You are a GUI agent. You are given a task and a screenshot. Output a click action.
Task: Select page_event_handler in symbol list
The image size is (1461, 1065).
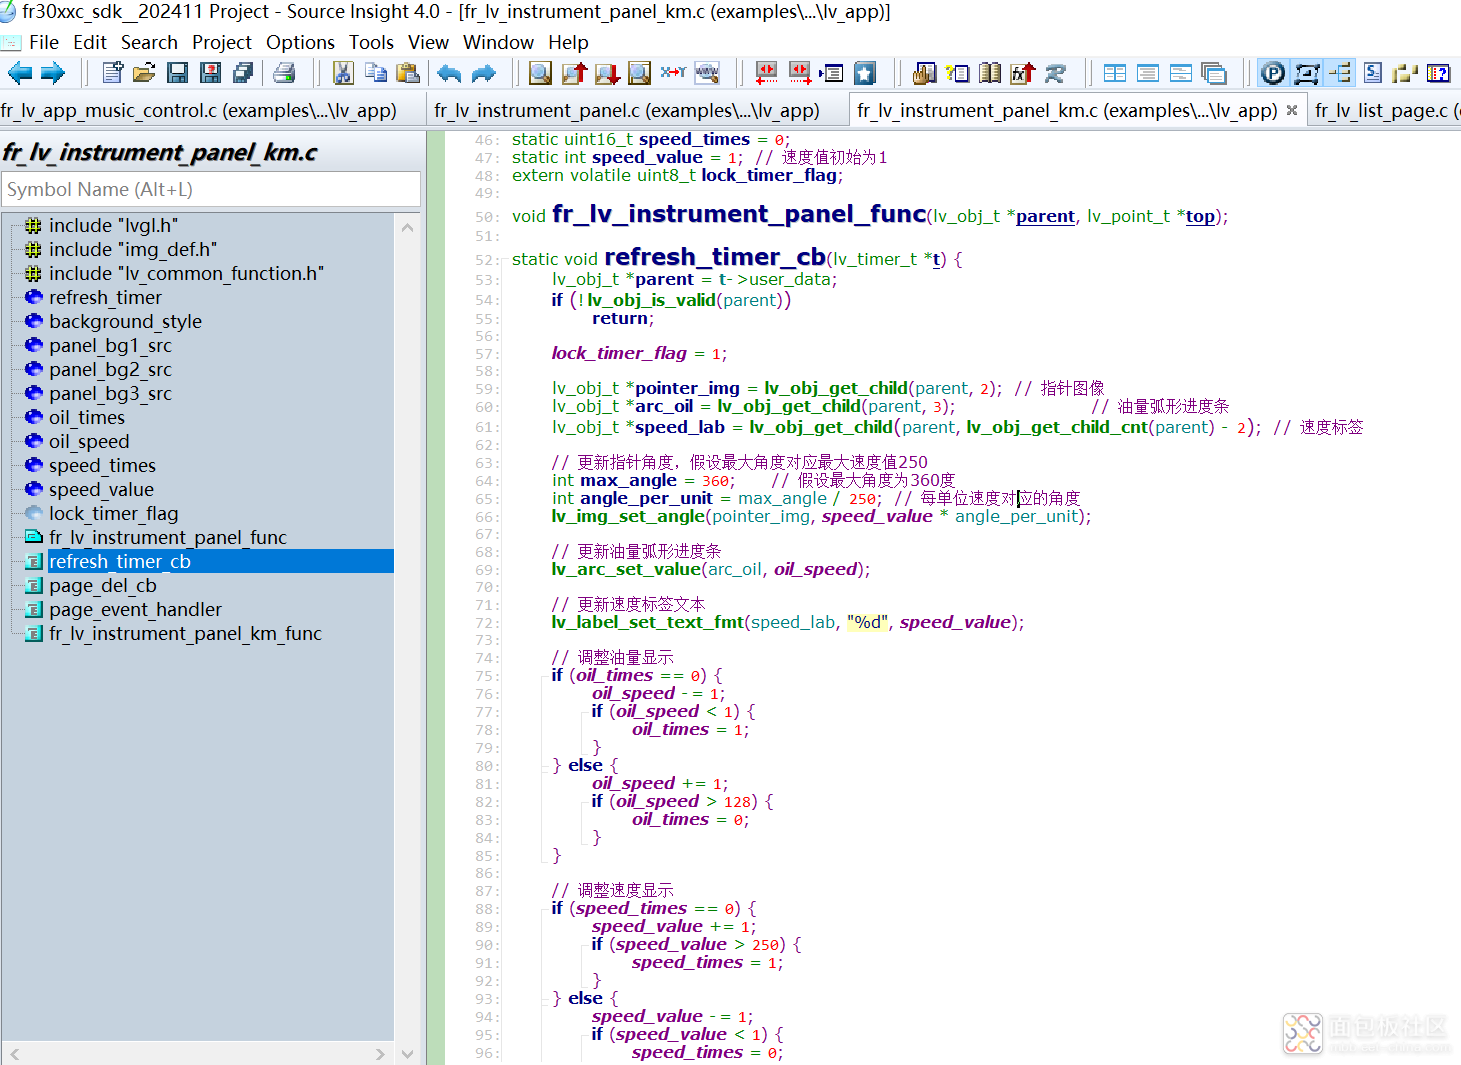135,609
